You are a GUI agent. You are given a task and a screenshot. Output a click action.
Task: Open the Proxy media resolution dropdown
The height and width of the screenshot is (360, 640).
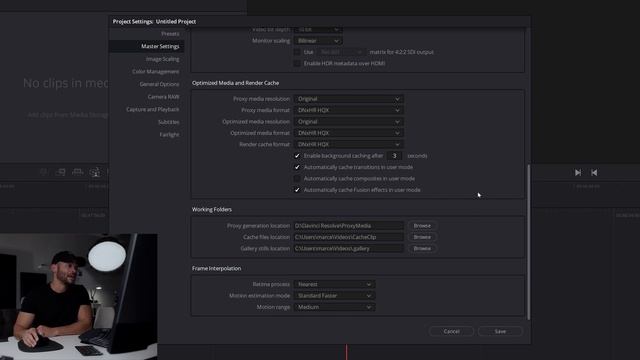coord(349,99)
